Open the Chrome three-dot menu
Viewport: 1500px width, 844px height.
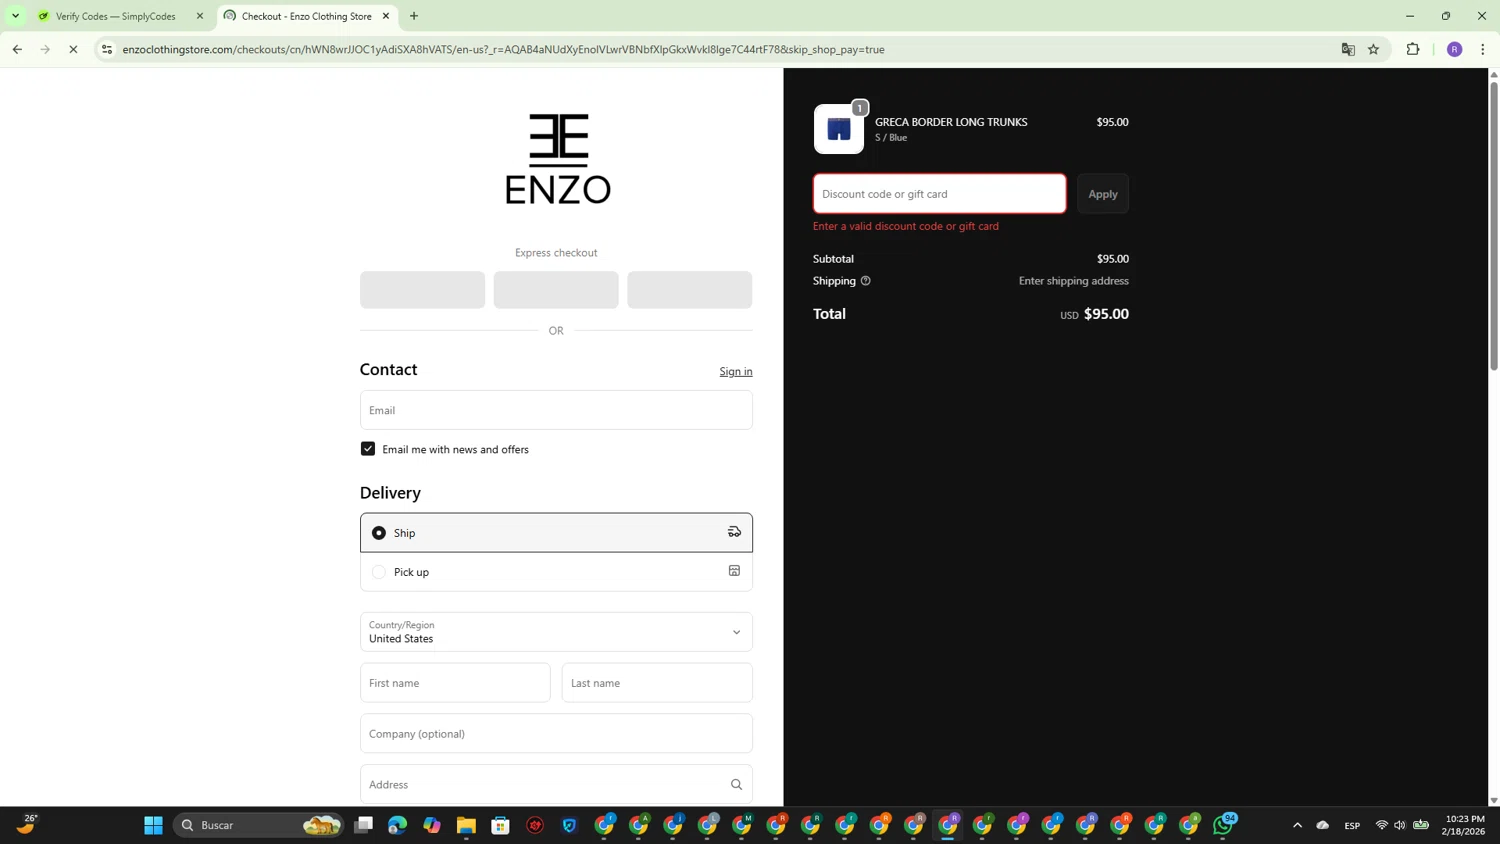coord(1483,49)
